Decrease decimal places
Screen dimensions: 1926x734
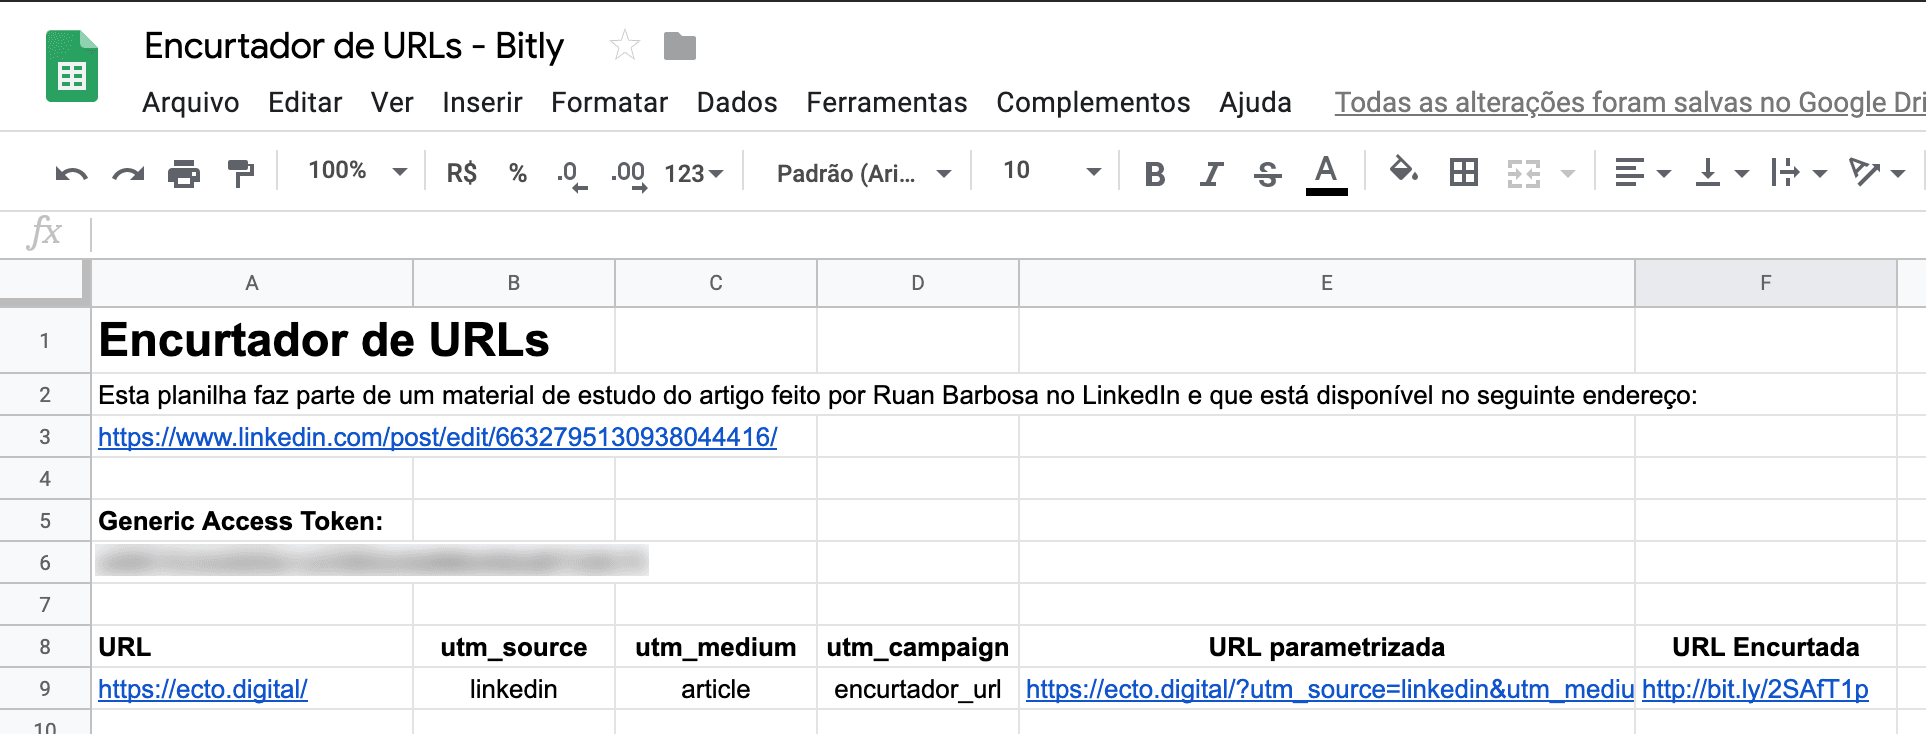(x=572, y=175)
